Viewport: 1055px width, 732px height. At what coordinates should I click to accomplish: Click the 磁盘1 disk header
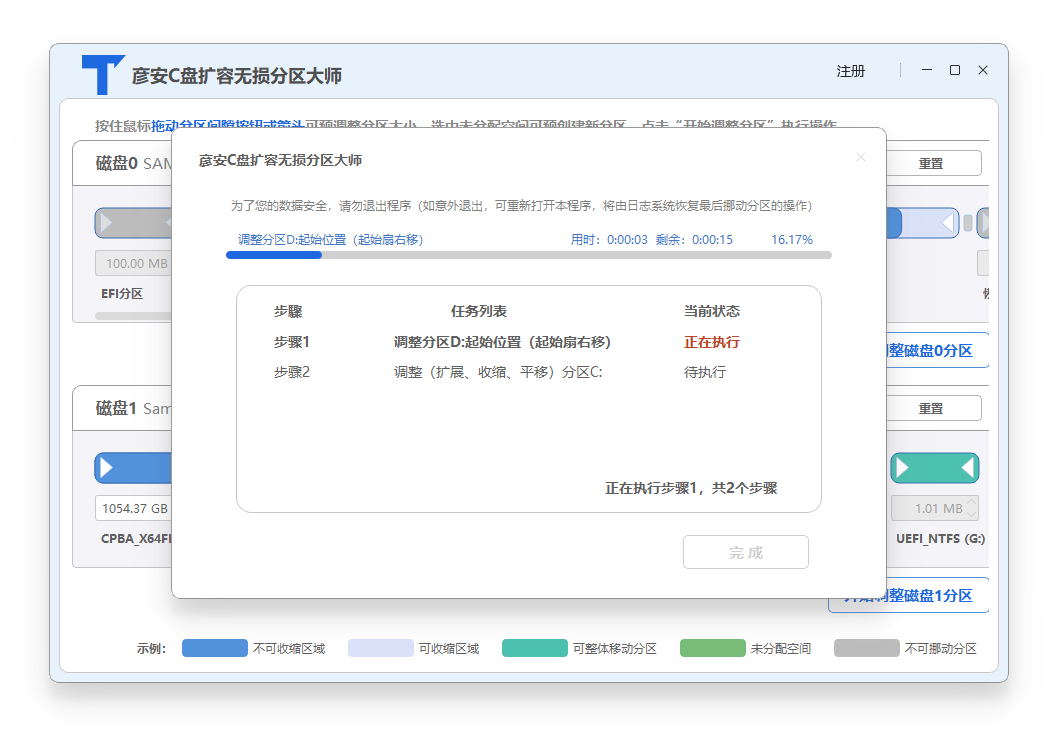[116, 408]
